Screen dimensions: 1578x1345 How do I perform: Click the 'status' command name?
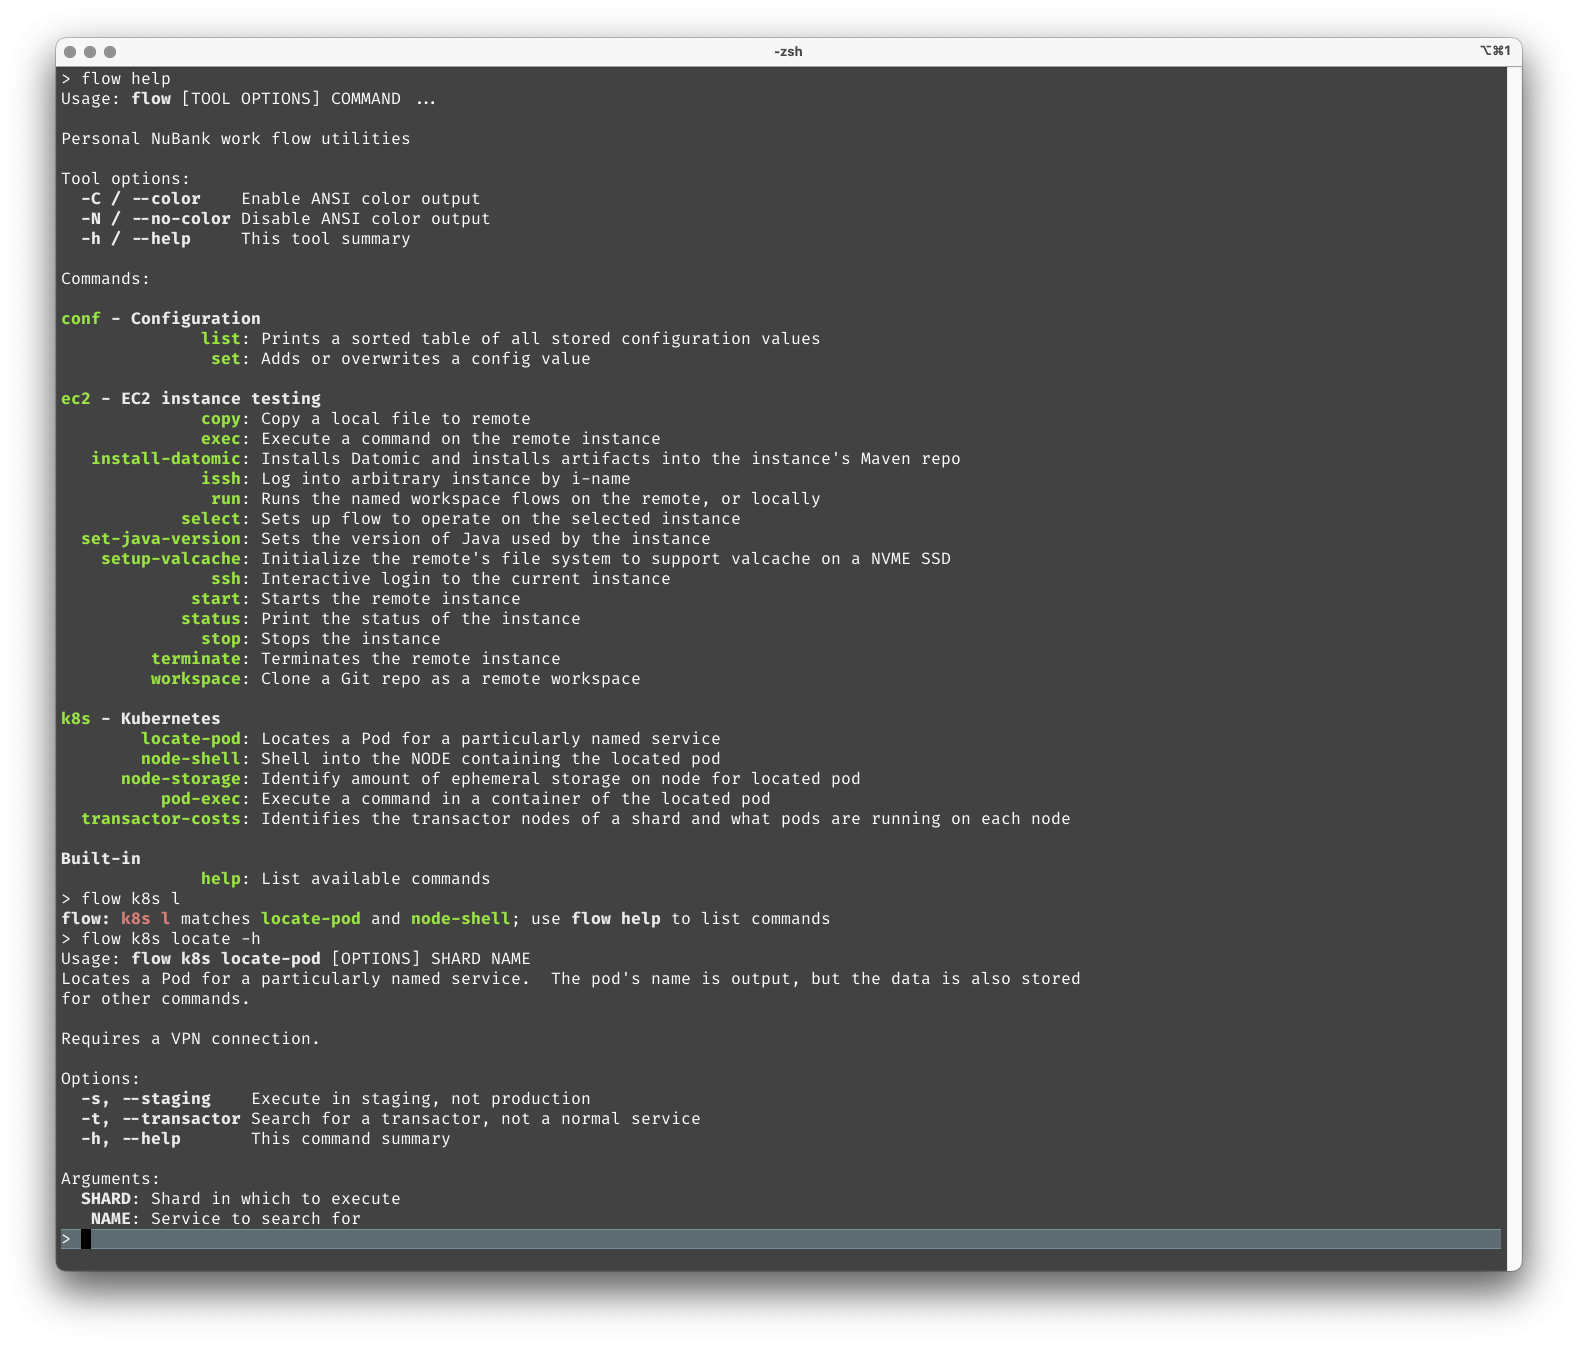pos(211,619)
